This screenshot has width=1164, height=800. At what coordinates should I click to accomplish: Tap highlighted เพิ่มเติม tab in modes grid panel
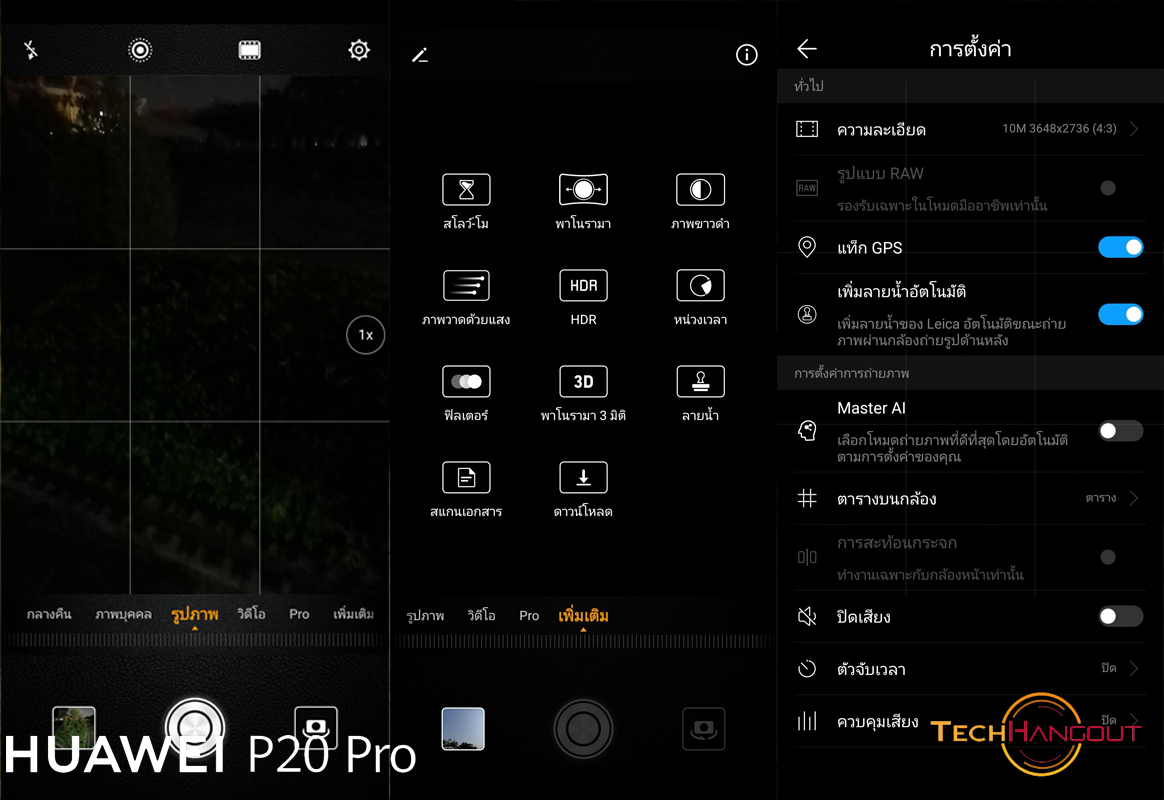(x=583, y=616)
